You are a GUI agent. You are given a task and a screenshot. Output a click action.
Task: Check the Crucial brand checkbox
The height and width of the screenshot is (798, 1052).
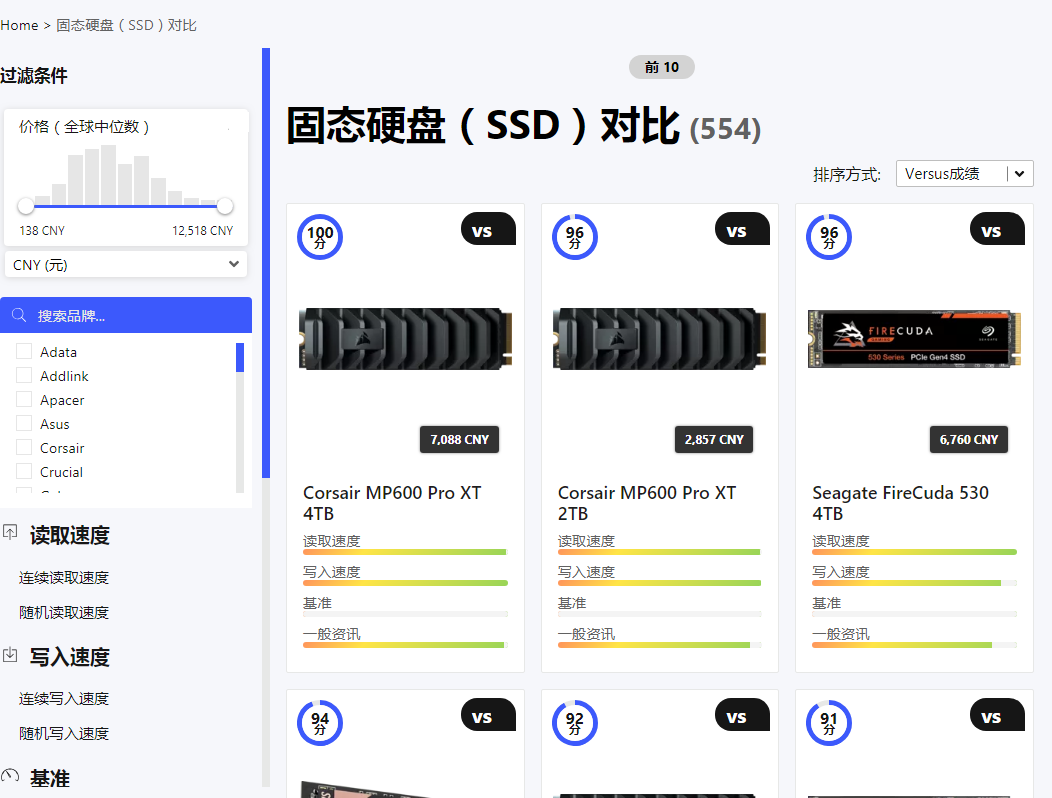(x=24, y=471)
